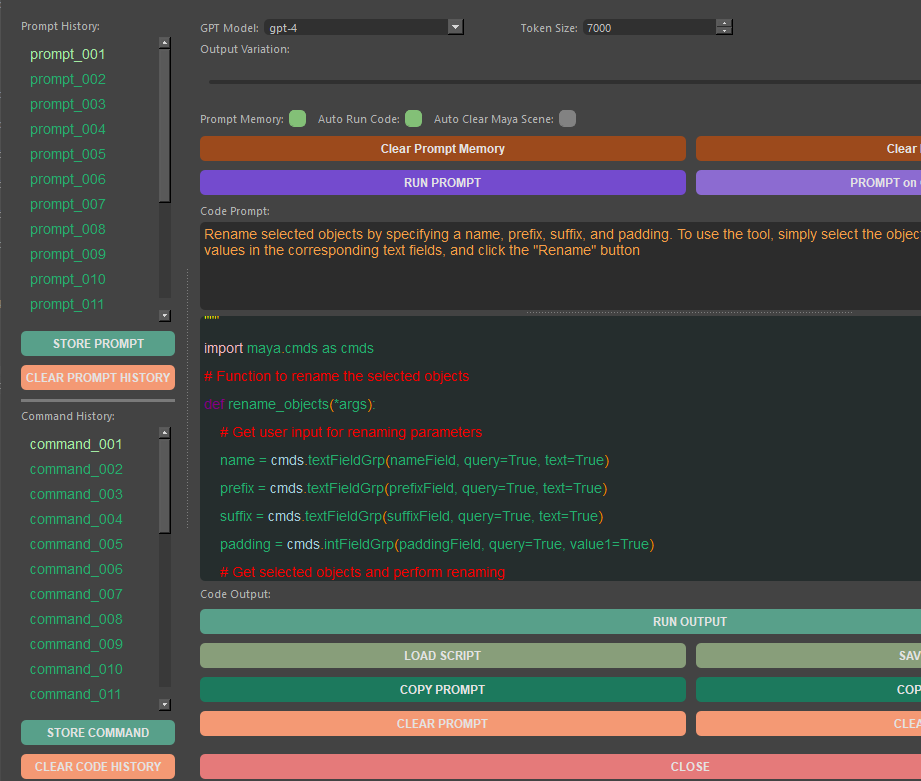The width and height of the screenshot is (921, 781).
Task: Increase Token Size with the up arrow
Action: 724,23
